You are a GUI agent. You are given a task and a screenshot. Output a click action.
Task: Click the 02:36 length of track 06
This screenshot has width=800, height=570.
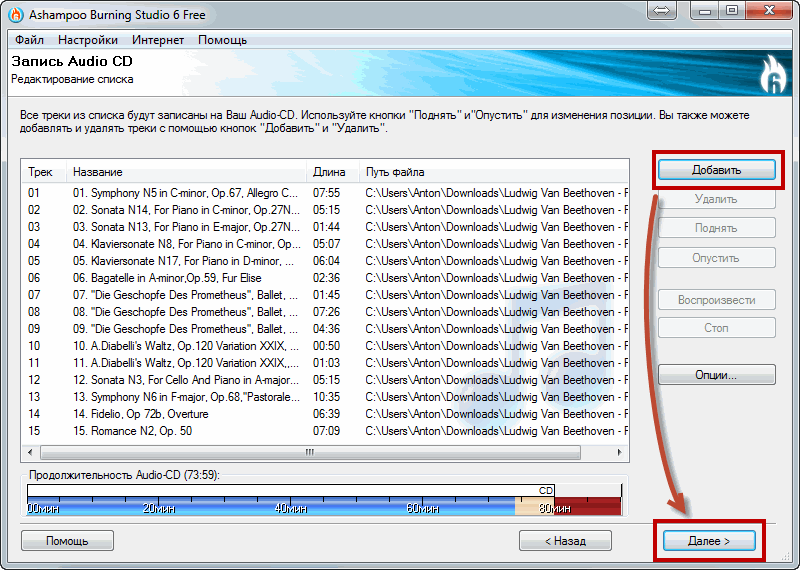coord(327,278)
